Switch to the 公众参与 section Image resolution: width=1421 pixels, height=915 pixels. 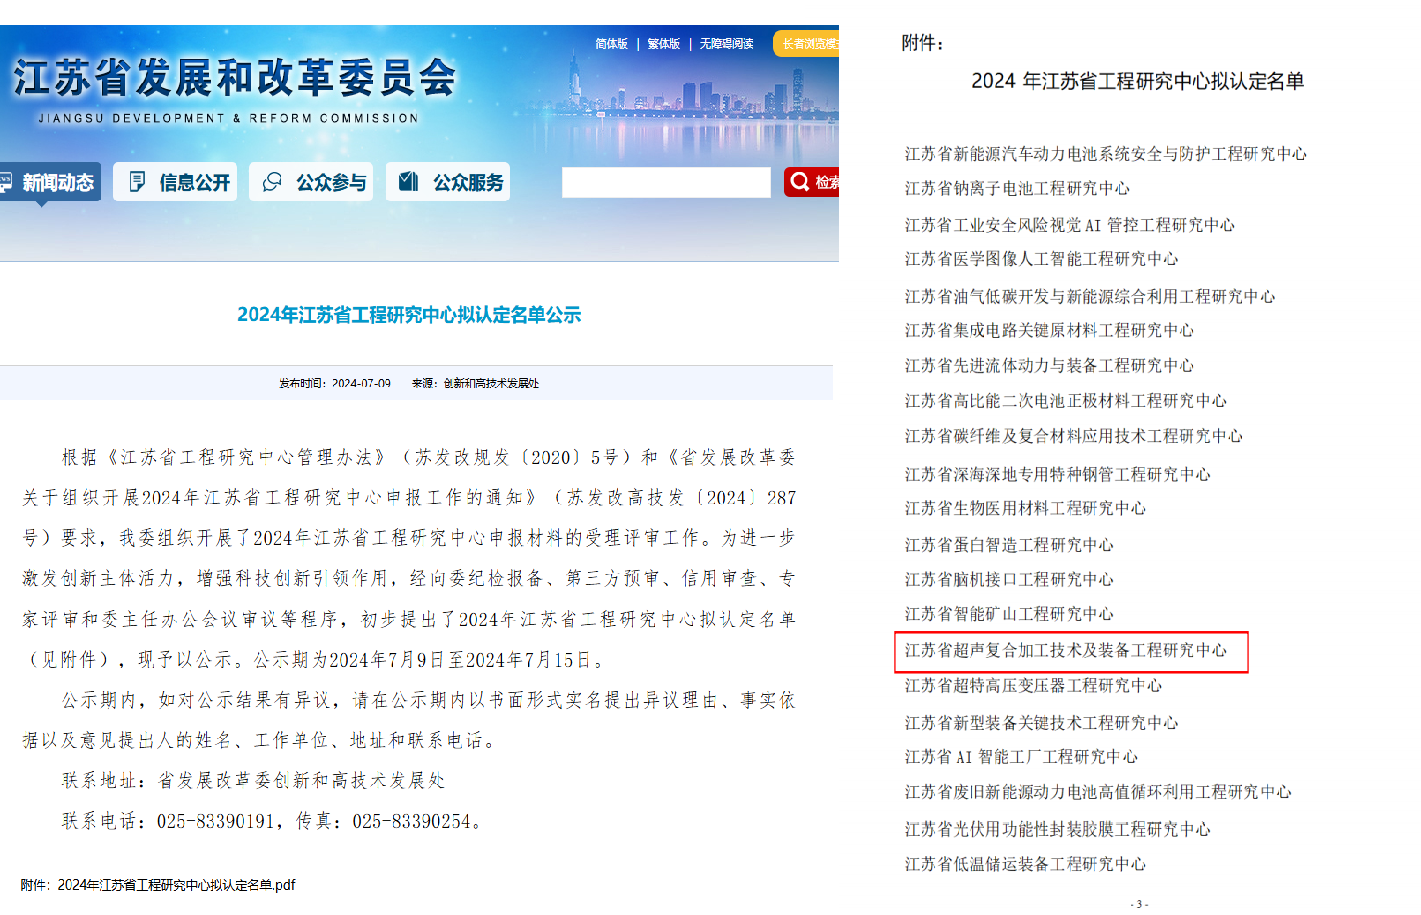(x=310, y=182)
